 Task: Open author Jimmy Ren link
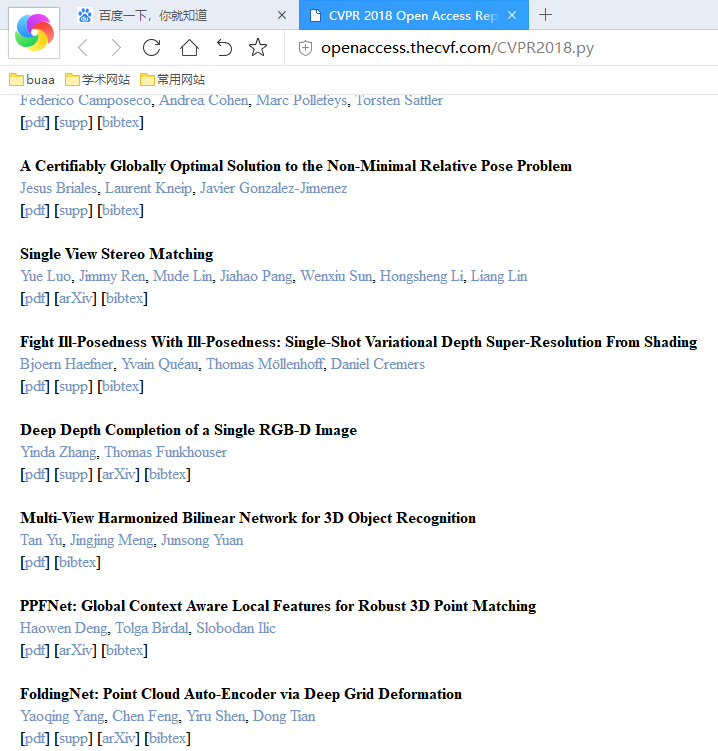pos(112,276)
